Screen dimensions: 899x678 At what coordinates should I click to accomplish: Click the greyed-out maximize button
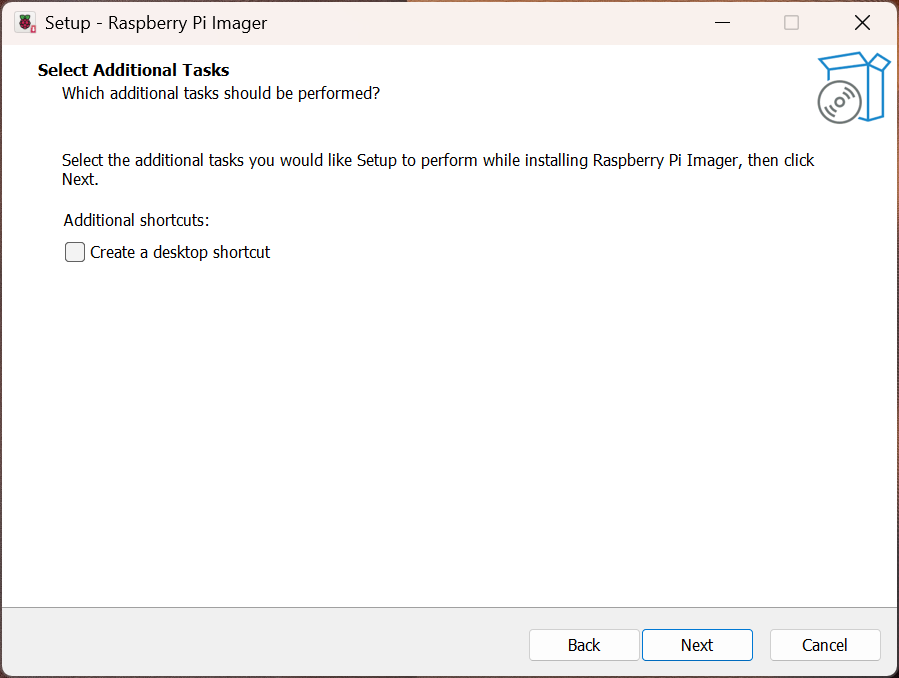pyautogui.click(x=791, y=23)
